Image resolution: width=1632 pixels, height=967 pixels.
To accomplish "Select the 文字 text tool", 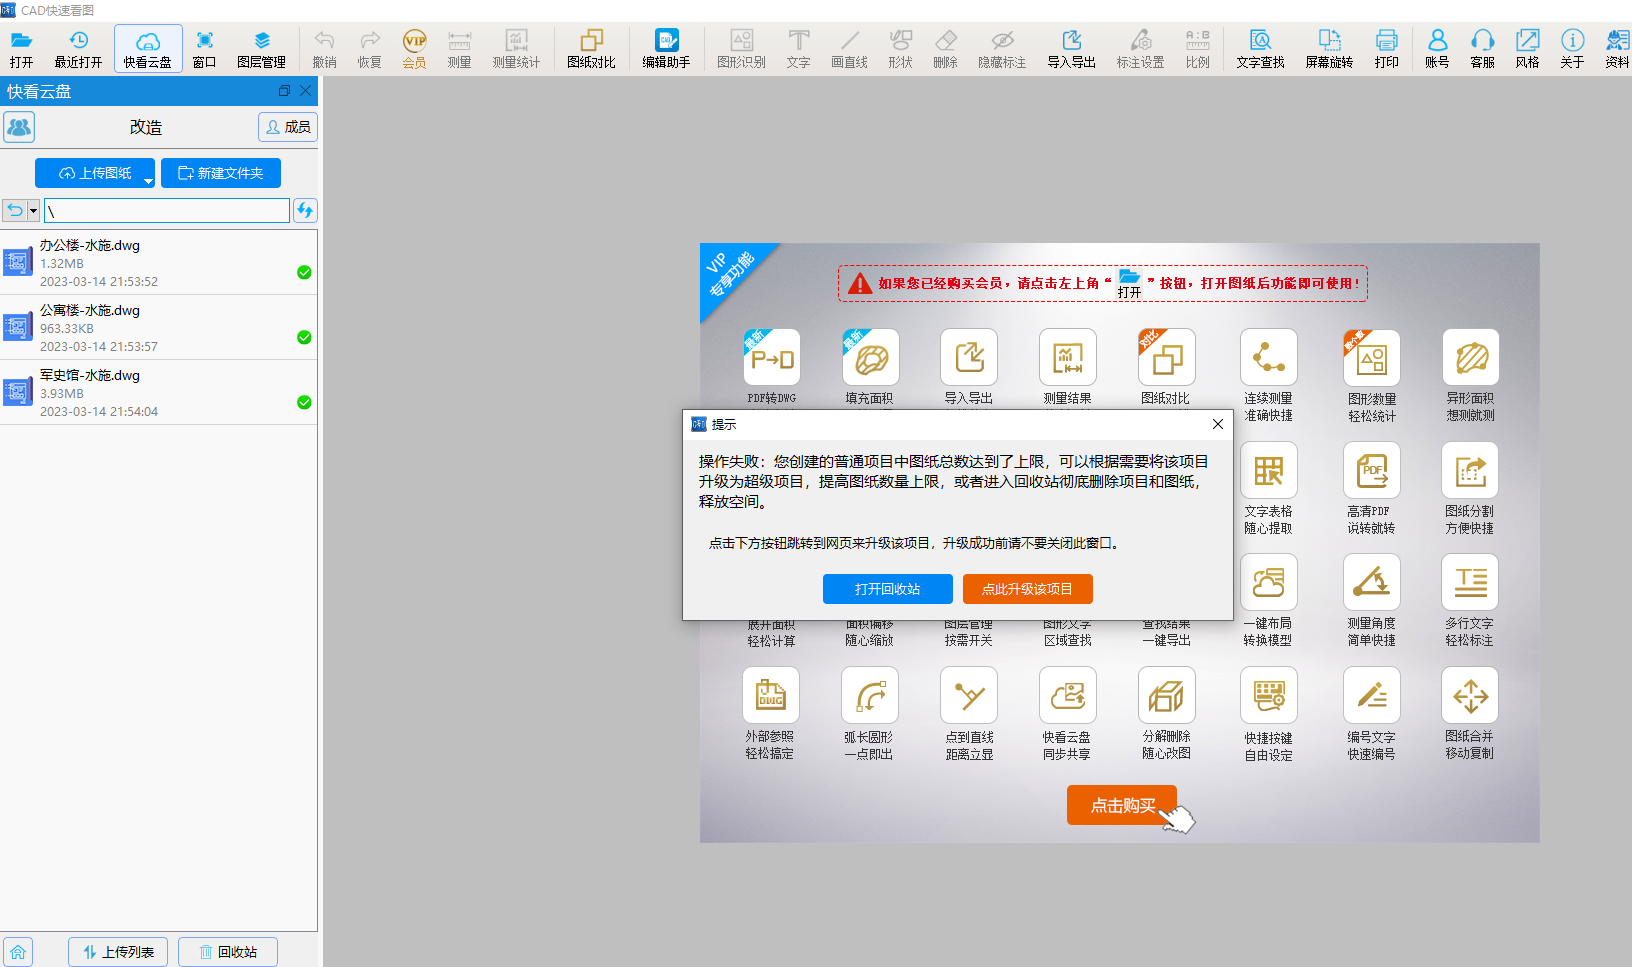I will pos(798,48).
